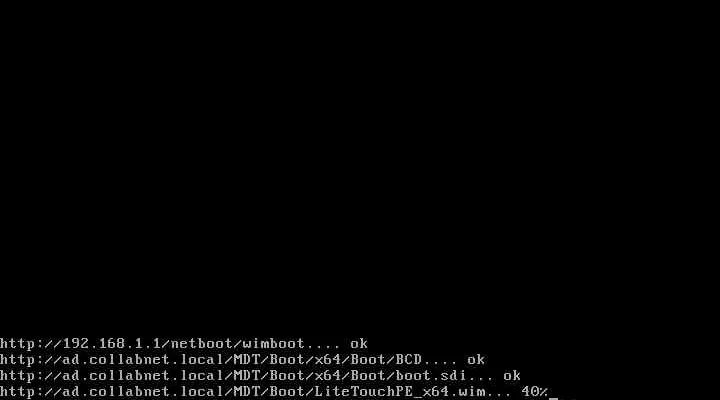Click the BCD filename in second line
Screen dimensions: 720x400
[409, 360]
